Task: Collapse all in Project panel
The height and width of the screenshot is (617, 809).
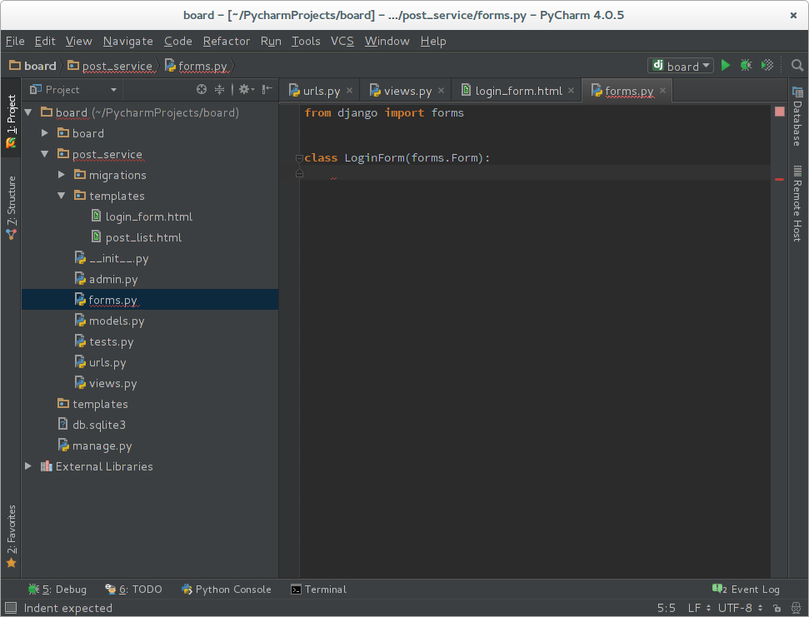Action: tap(219, 90)
